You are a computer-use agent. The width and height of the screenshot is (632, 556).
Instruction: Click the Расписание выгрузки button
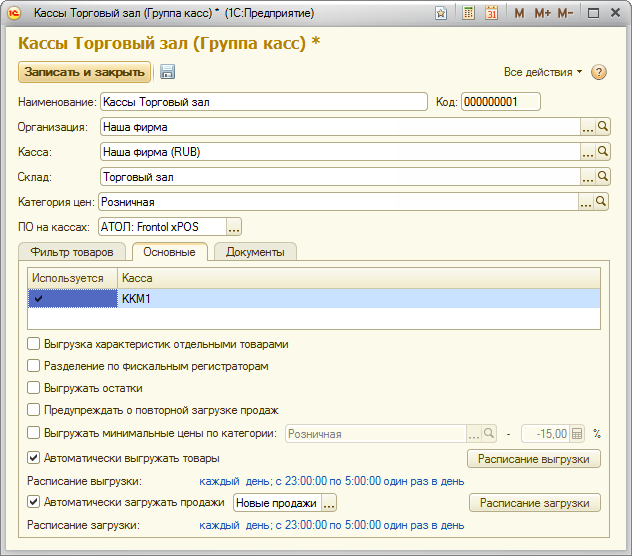tap(534, 459)
